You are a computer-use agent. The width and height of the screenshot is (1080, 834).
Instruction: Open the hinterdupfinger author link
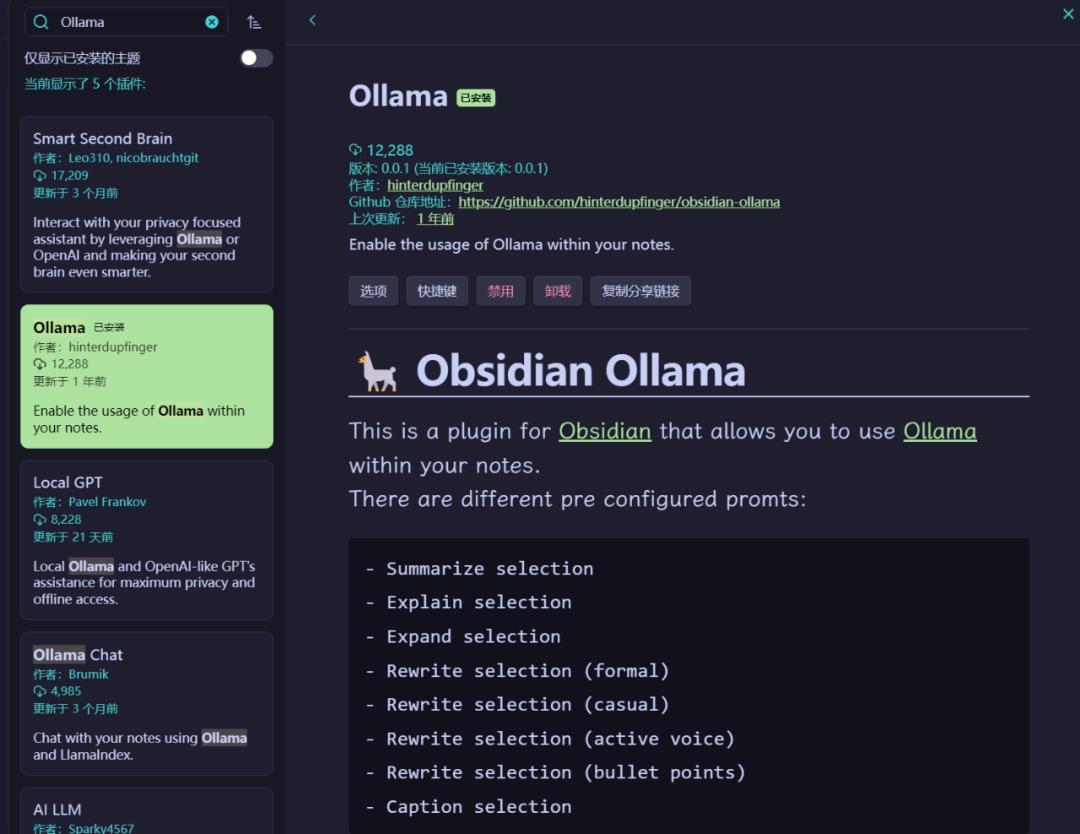coord(435,185)
